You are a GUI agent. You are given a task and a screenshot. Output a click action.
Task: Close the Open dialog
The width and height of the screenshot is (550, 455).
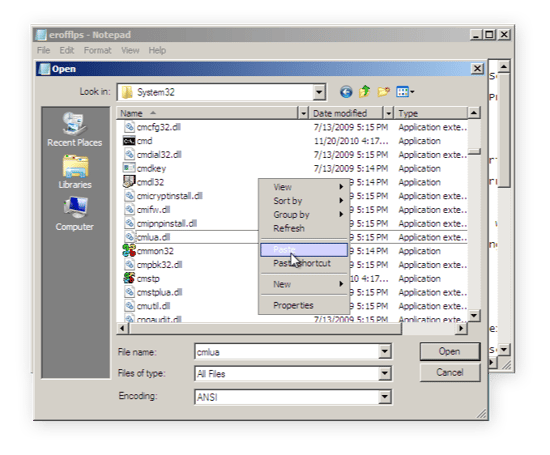coord(477,68)
